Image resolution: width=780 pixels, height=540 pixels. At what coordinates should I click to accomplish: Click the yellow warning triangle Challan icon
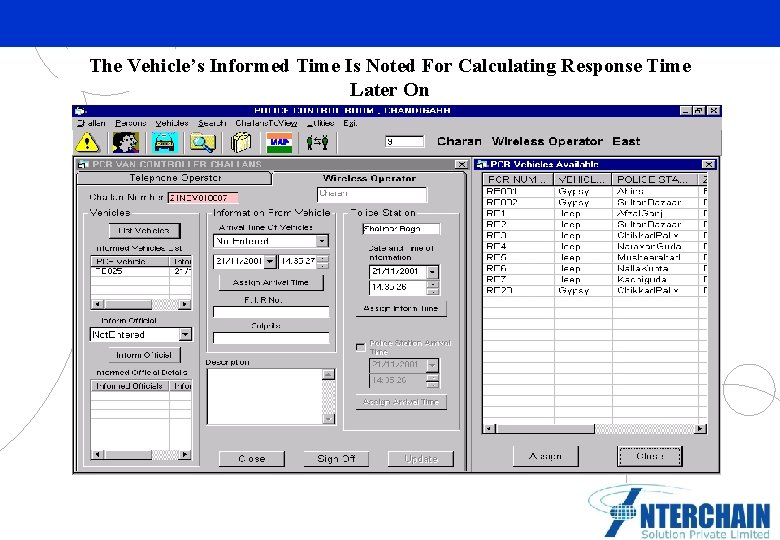88,142
